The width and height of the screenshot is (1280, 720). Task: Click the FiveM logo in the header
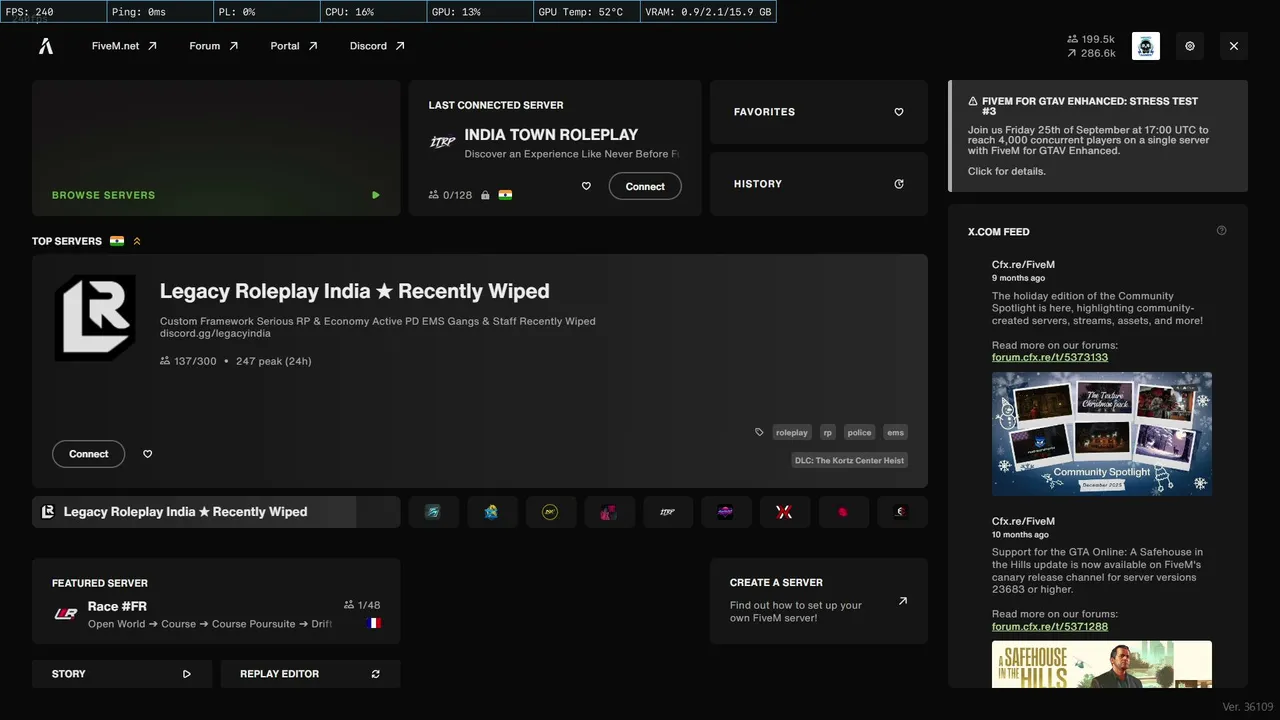coord(46,46)
